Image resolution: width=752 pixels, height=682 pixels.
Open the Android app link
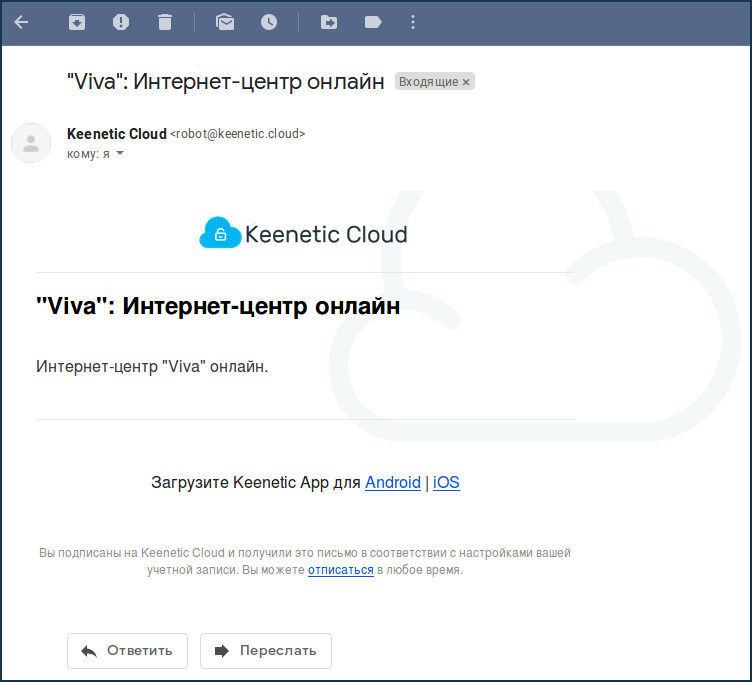(393, 482)
